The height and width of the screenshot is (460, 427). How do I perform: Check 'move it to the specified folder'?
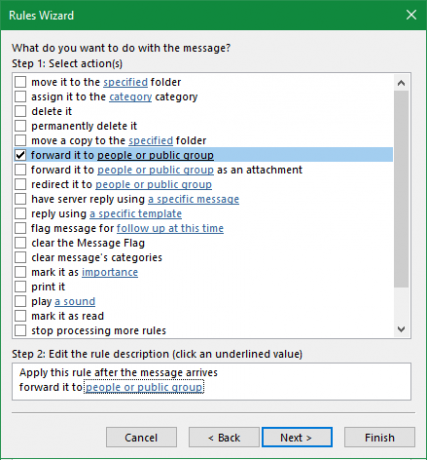click(x=20, y=82)
